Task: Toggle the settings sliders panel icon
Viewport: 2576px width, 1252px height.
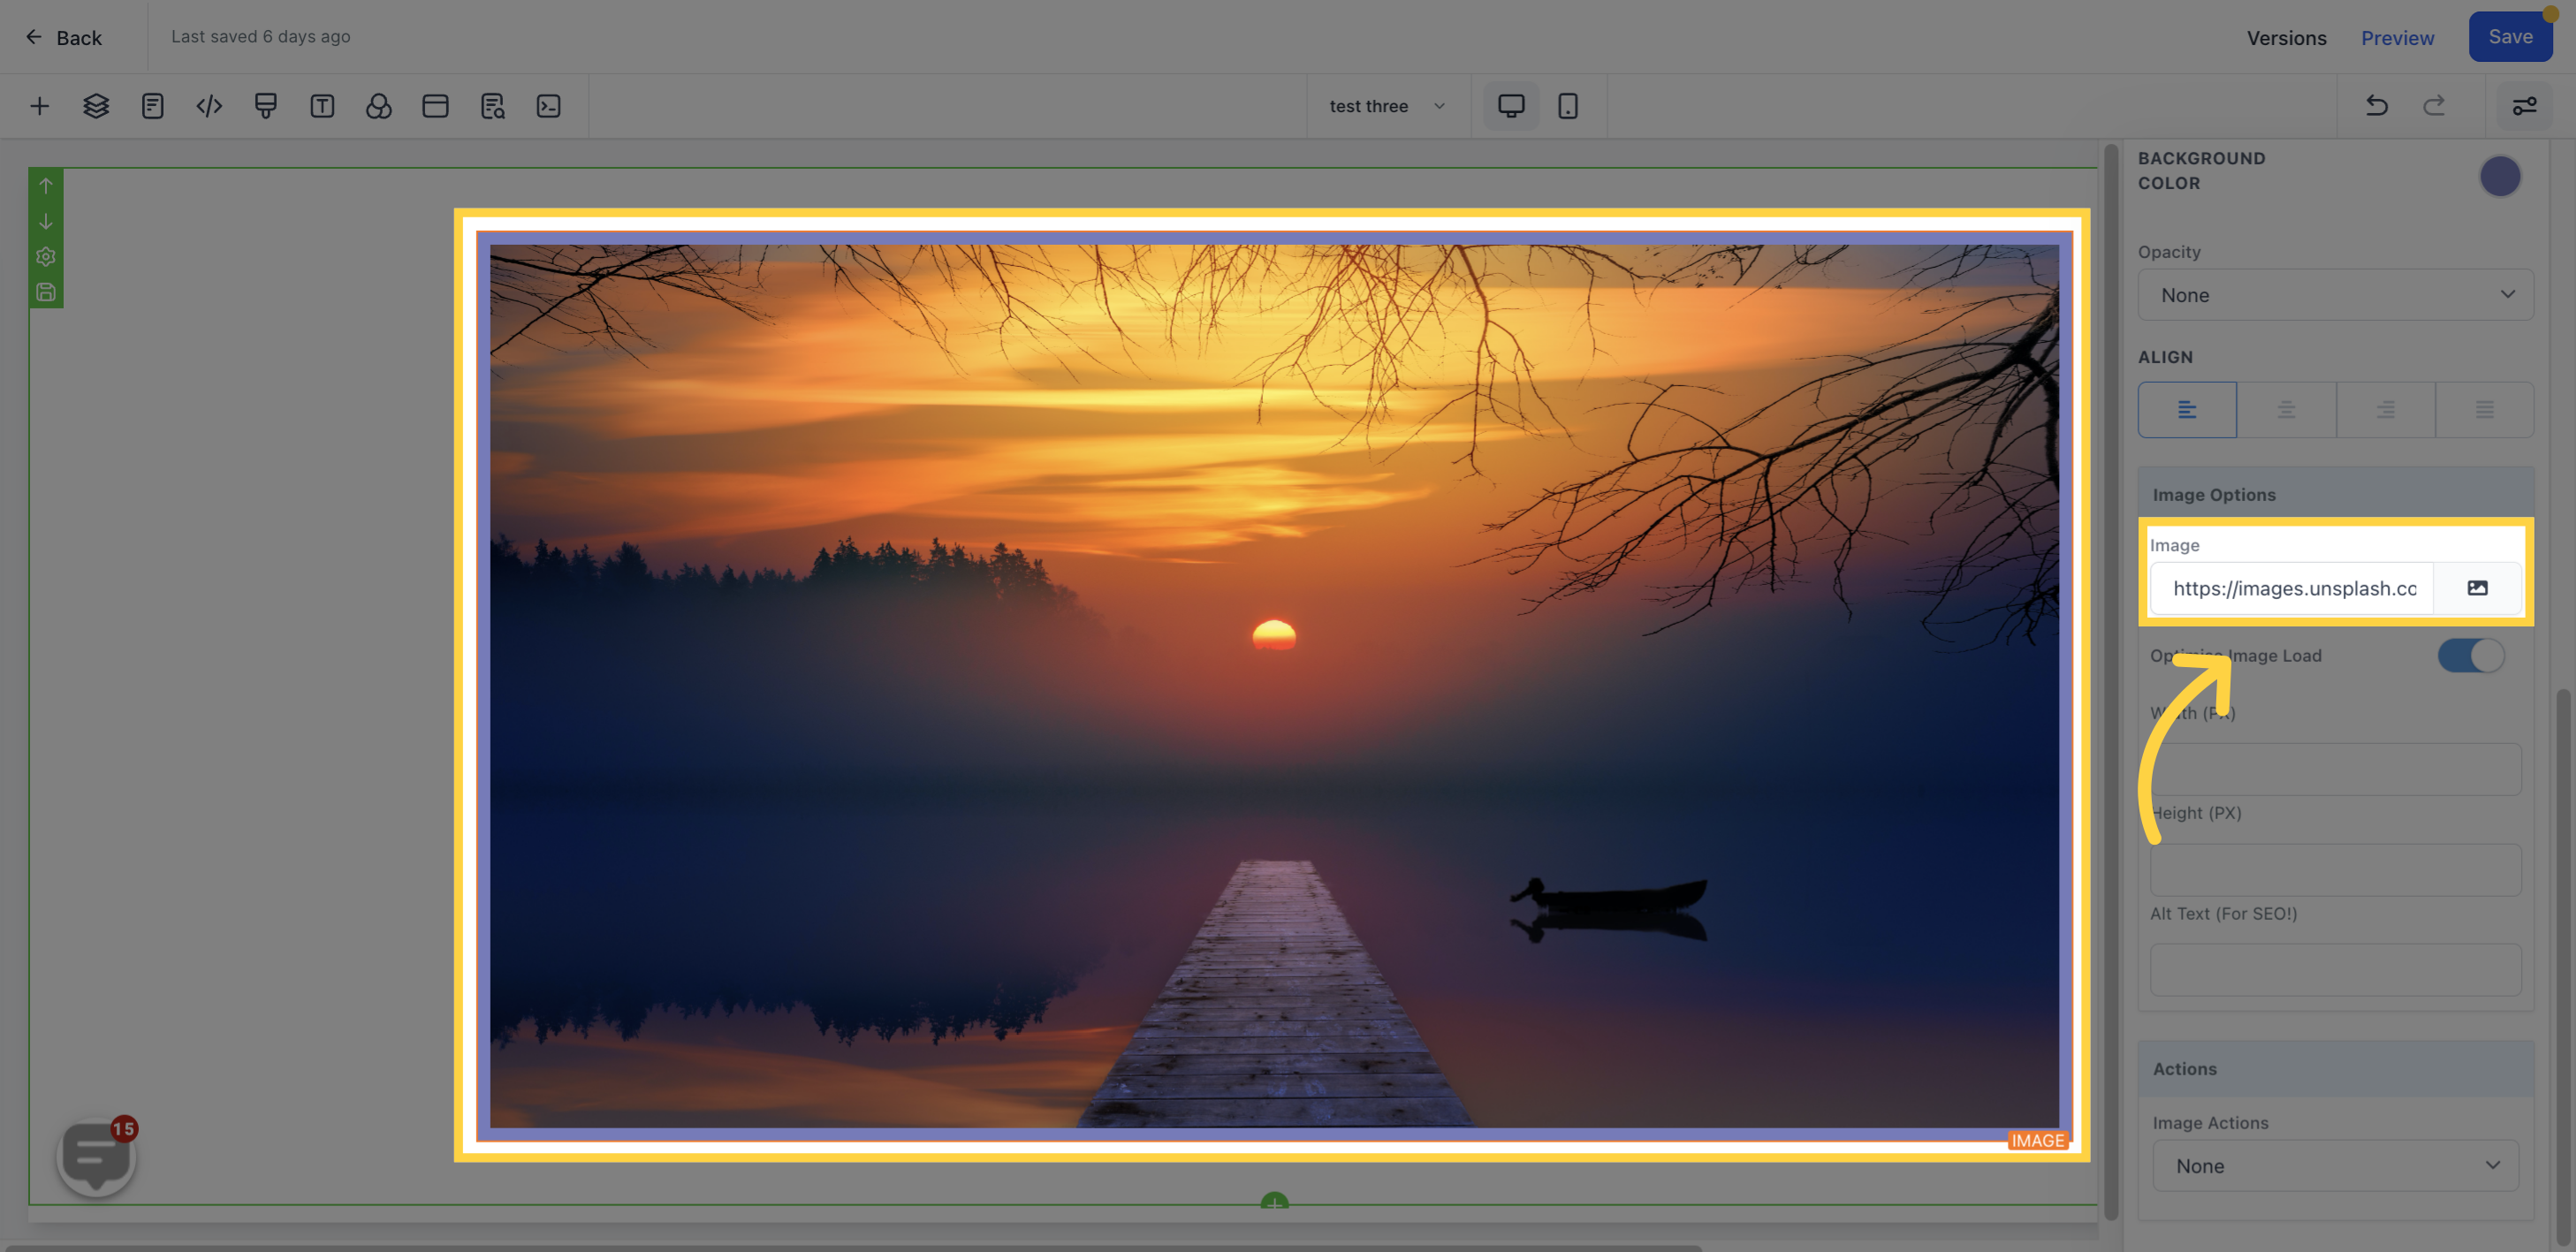Action: (2524, 106)
